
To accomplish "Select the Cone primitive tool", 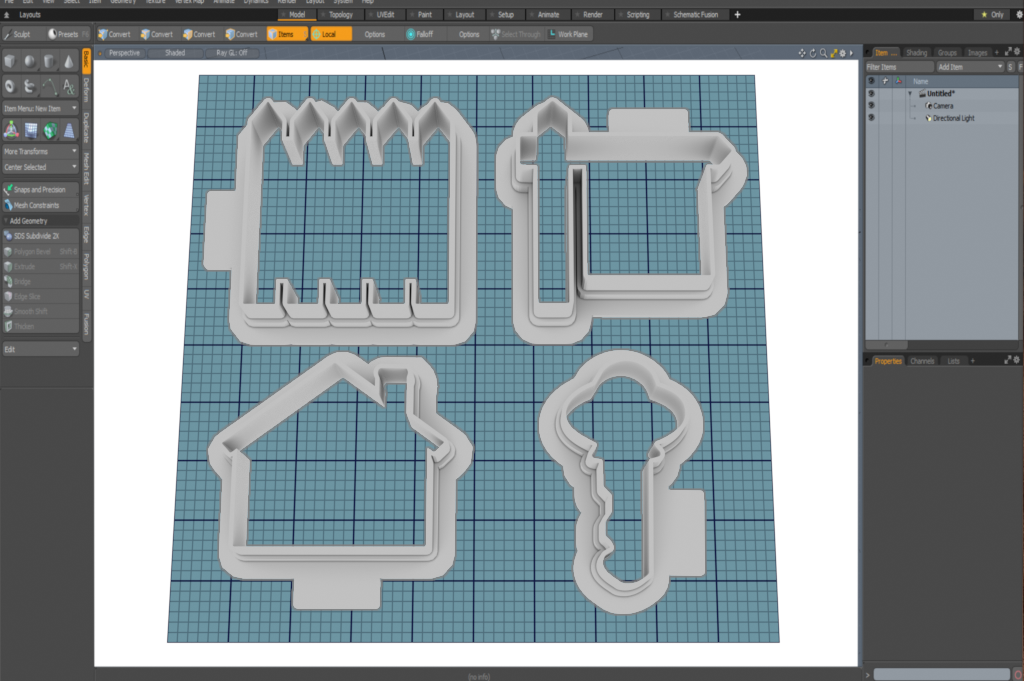I will pyautogui.click(x=69, y=61).
